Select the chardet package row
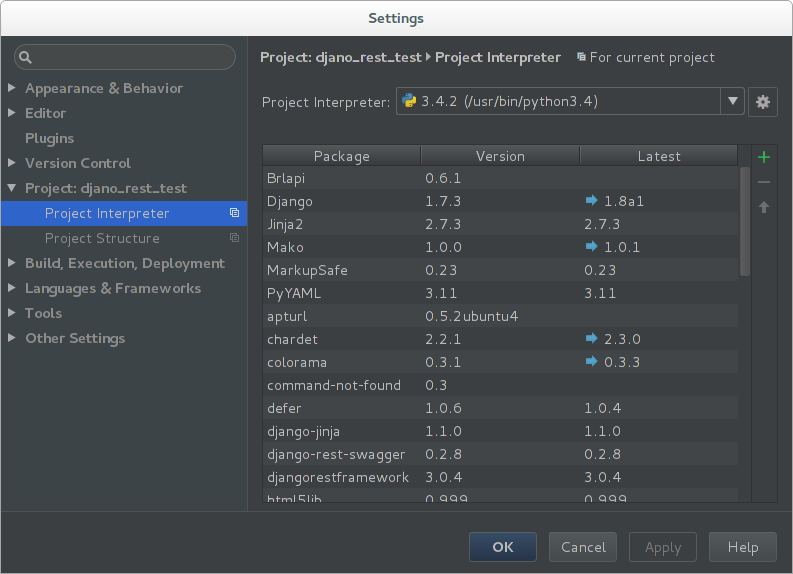The height and width of the screenshot is (574, 793). pyautogui.click(x=500, y=339)
